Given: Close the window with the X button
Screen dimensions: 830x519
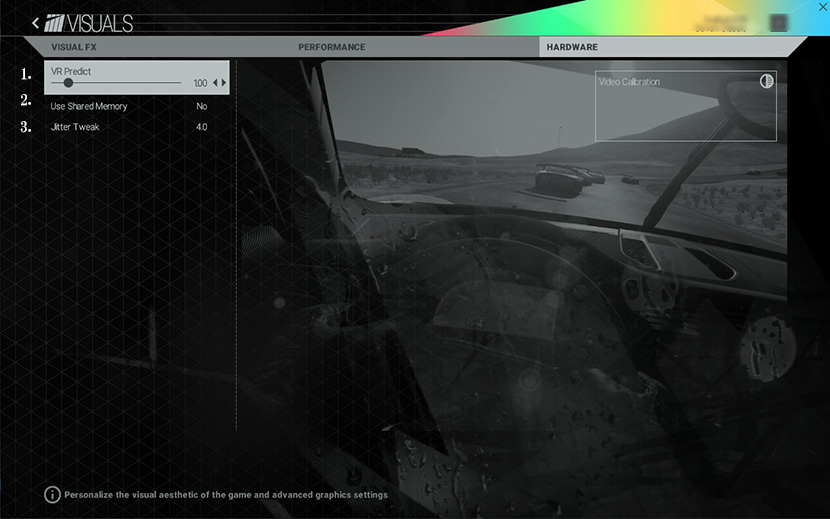Looking at the screenshot, I should pos(823,7).
